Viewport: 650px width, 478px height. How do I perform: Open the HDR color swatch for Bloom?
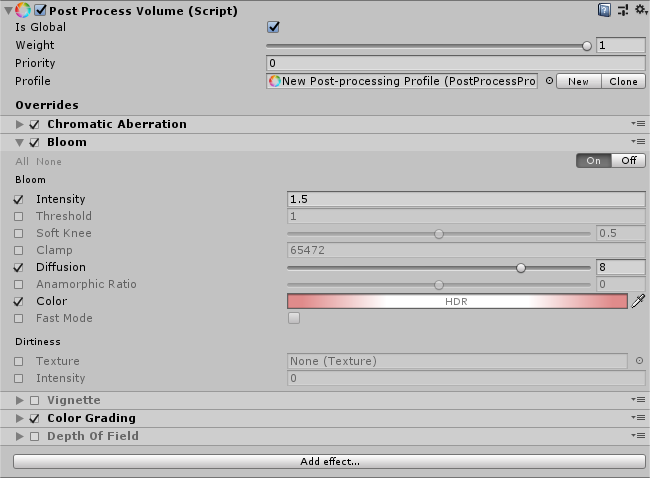tap(456, 301)
